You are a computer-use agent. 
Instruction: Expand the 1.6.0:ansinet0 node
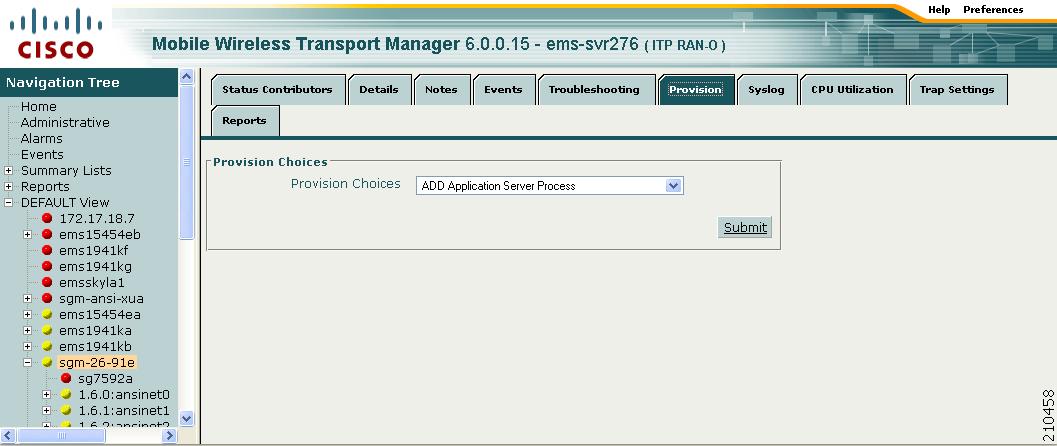pyautogui.click(x=47, y=395)
